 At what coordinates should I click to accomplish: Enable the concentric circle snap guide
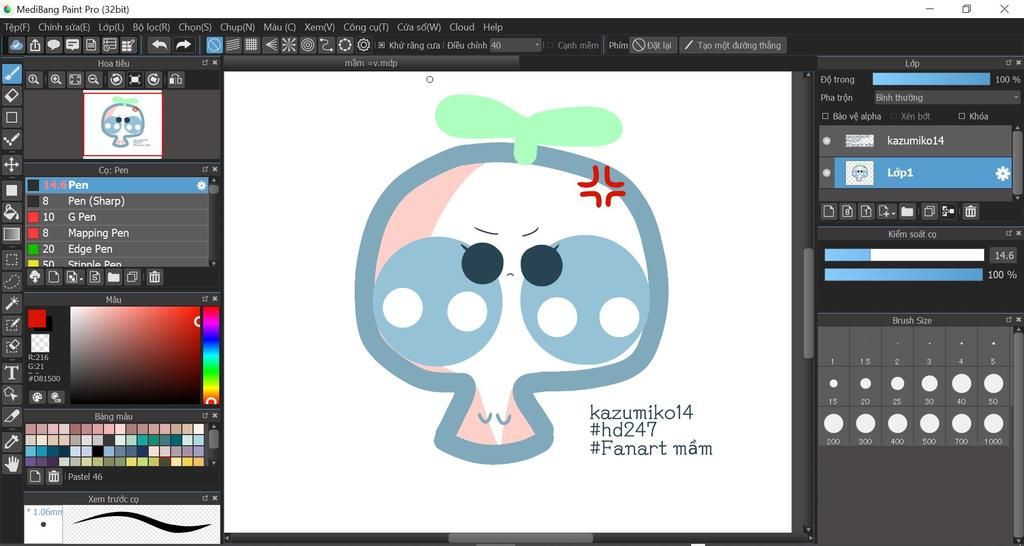click(308, 45)
